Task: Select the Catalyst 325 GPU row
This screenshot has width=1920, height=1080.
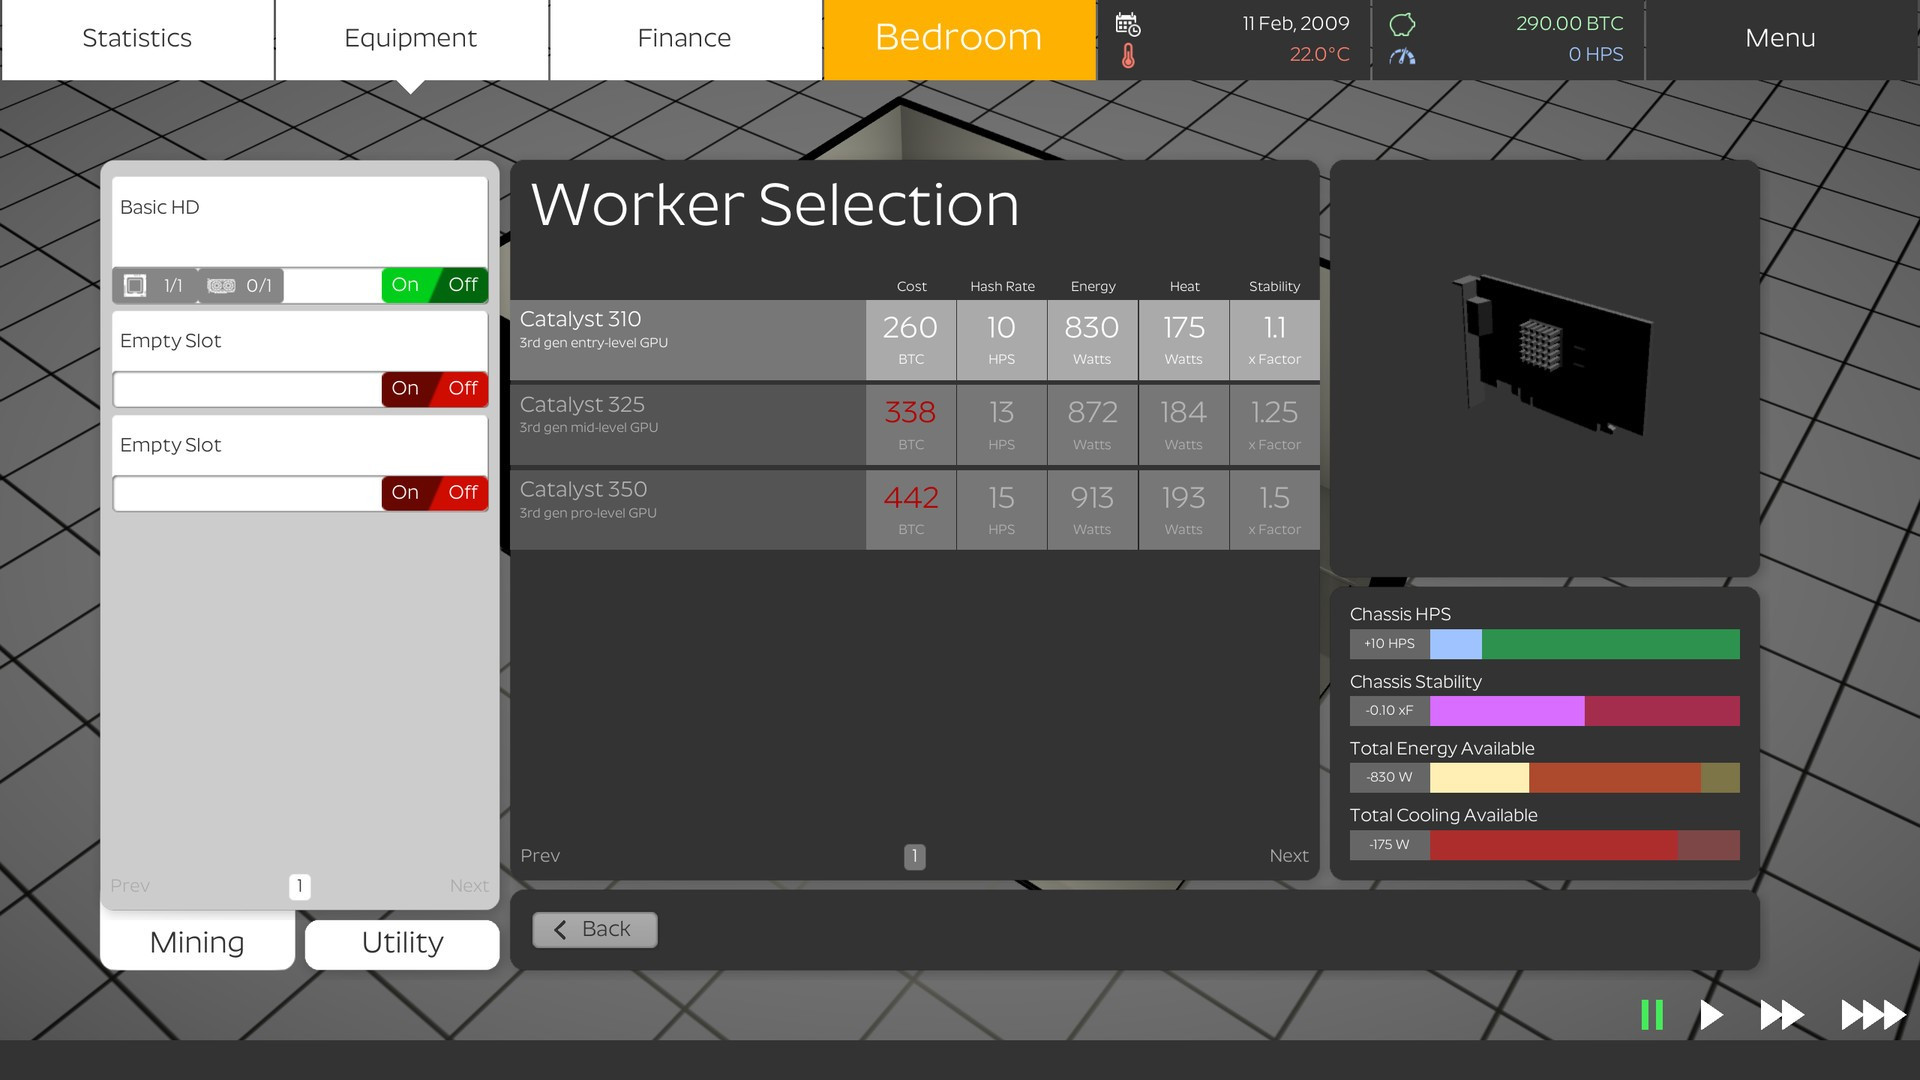Action: click(x=687, y=424)
